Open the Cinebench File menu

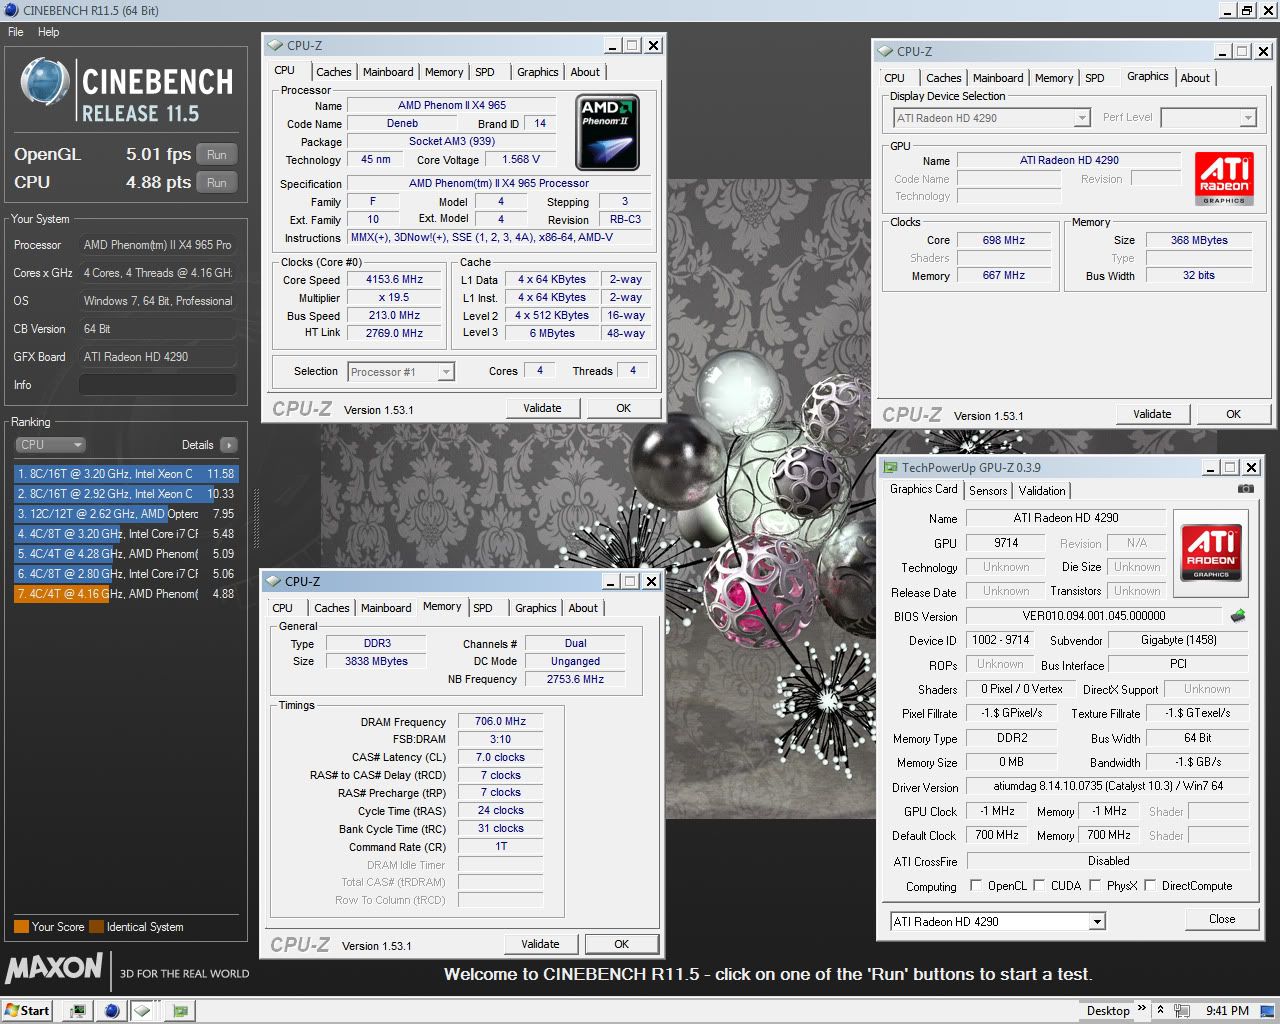pyautogui.click(x=16, y=32)
